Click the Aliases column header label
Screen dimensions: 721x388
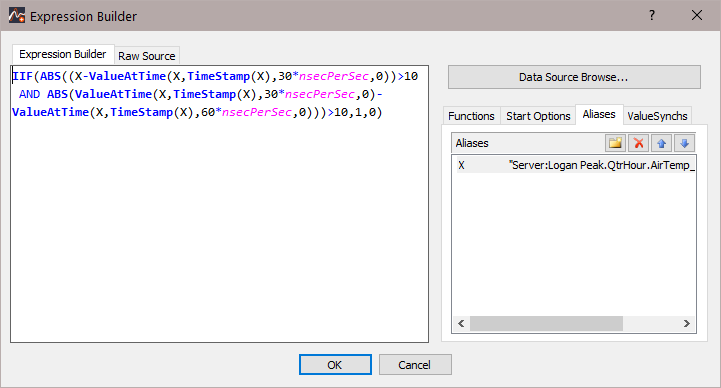pyautogui.click(x=472, y=143)
